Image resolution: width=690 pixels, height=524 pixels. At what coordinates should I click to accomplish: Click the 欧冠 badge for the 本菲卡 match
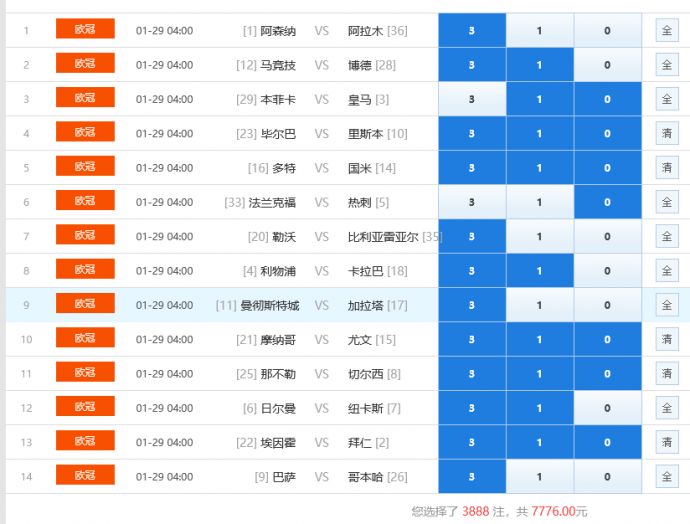(85, 99)
